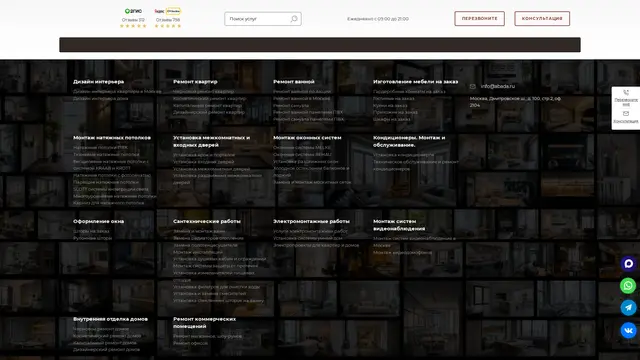Image resolution: width=640 pixels, height=360 pixels.
Task: Open 'Оконные системы REHAU' link
Action: (302, 154)
